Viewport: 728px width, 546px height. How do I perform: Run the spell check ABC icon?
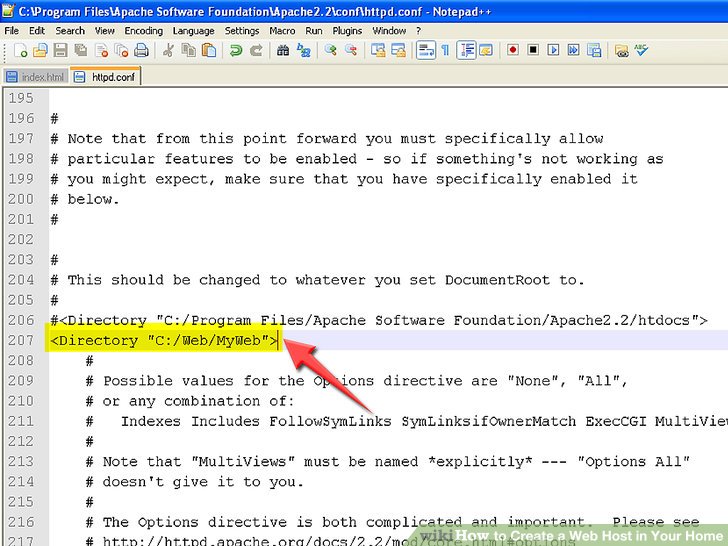[x=641, y=50]
